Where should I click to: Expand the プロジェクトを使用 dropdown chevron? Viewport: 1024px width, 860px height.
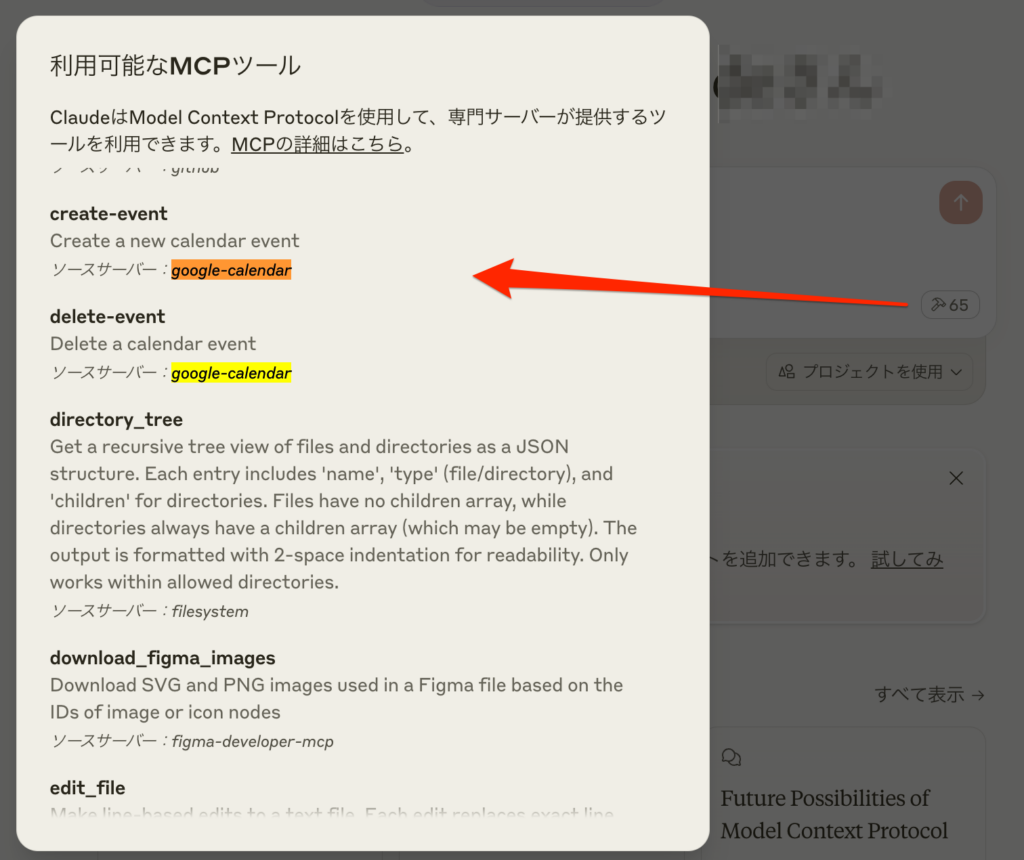(x=956, y=372)
